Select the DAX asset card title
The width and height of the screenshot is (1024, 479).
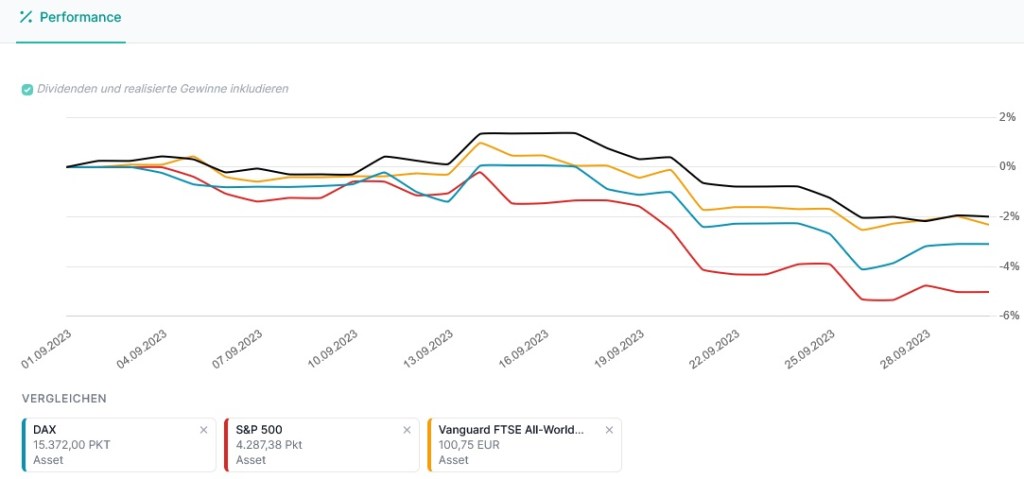(46, 430)
